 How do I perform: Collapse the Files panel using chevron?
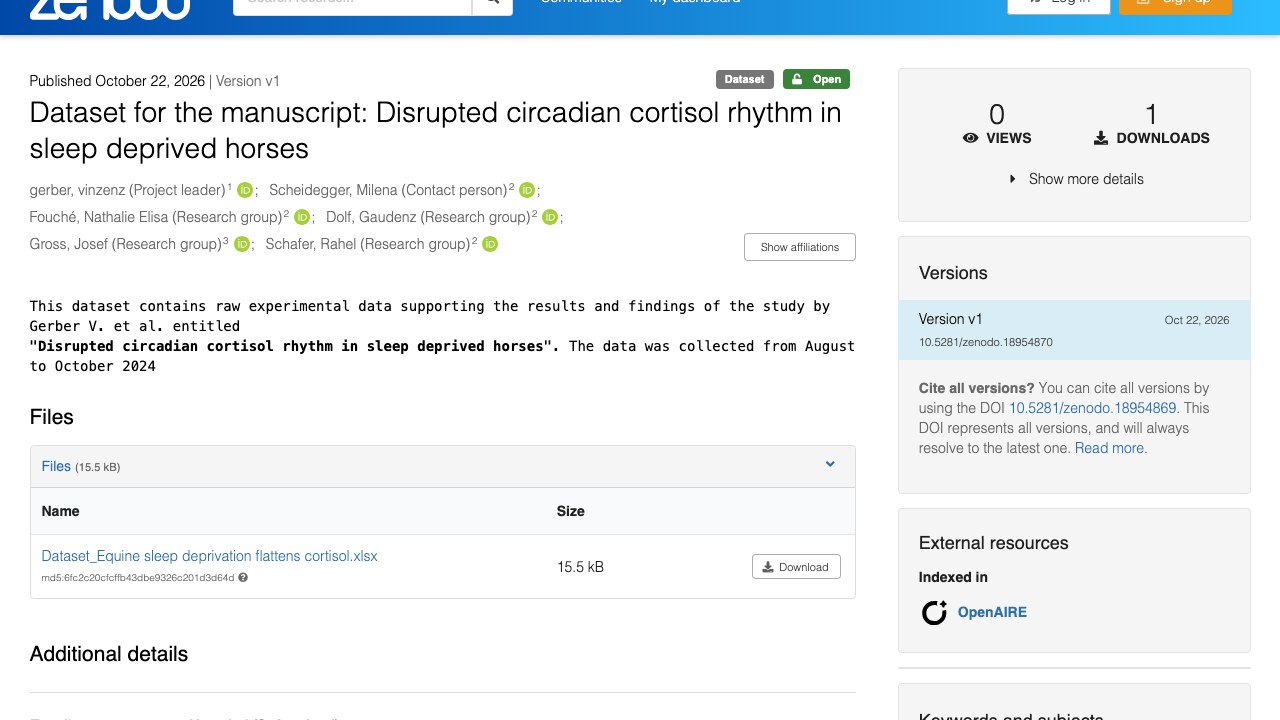830,464
